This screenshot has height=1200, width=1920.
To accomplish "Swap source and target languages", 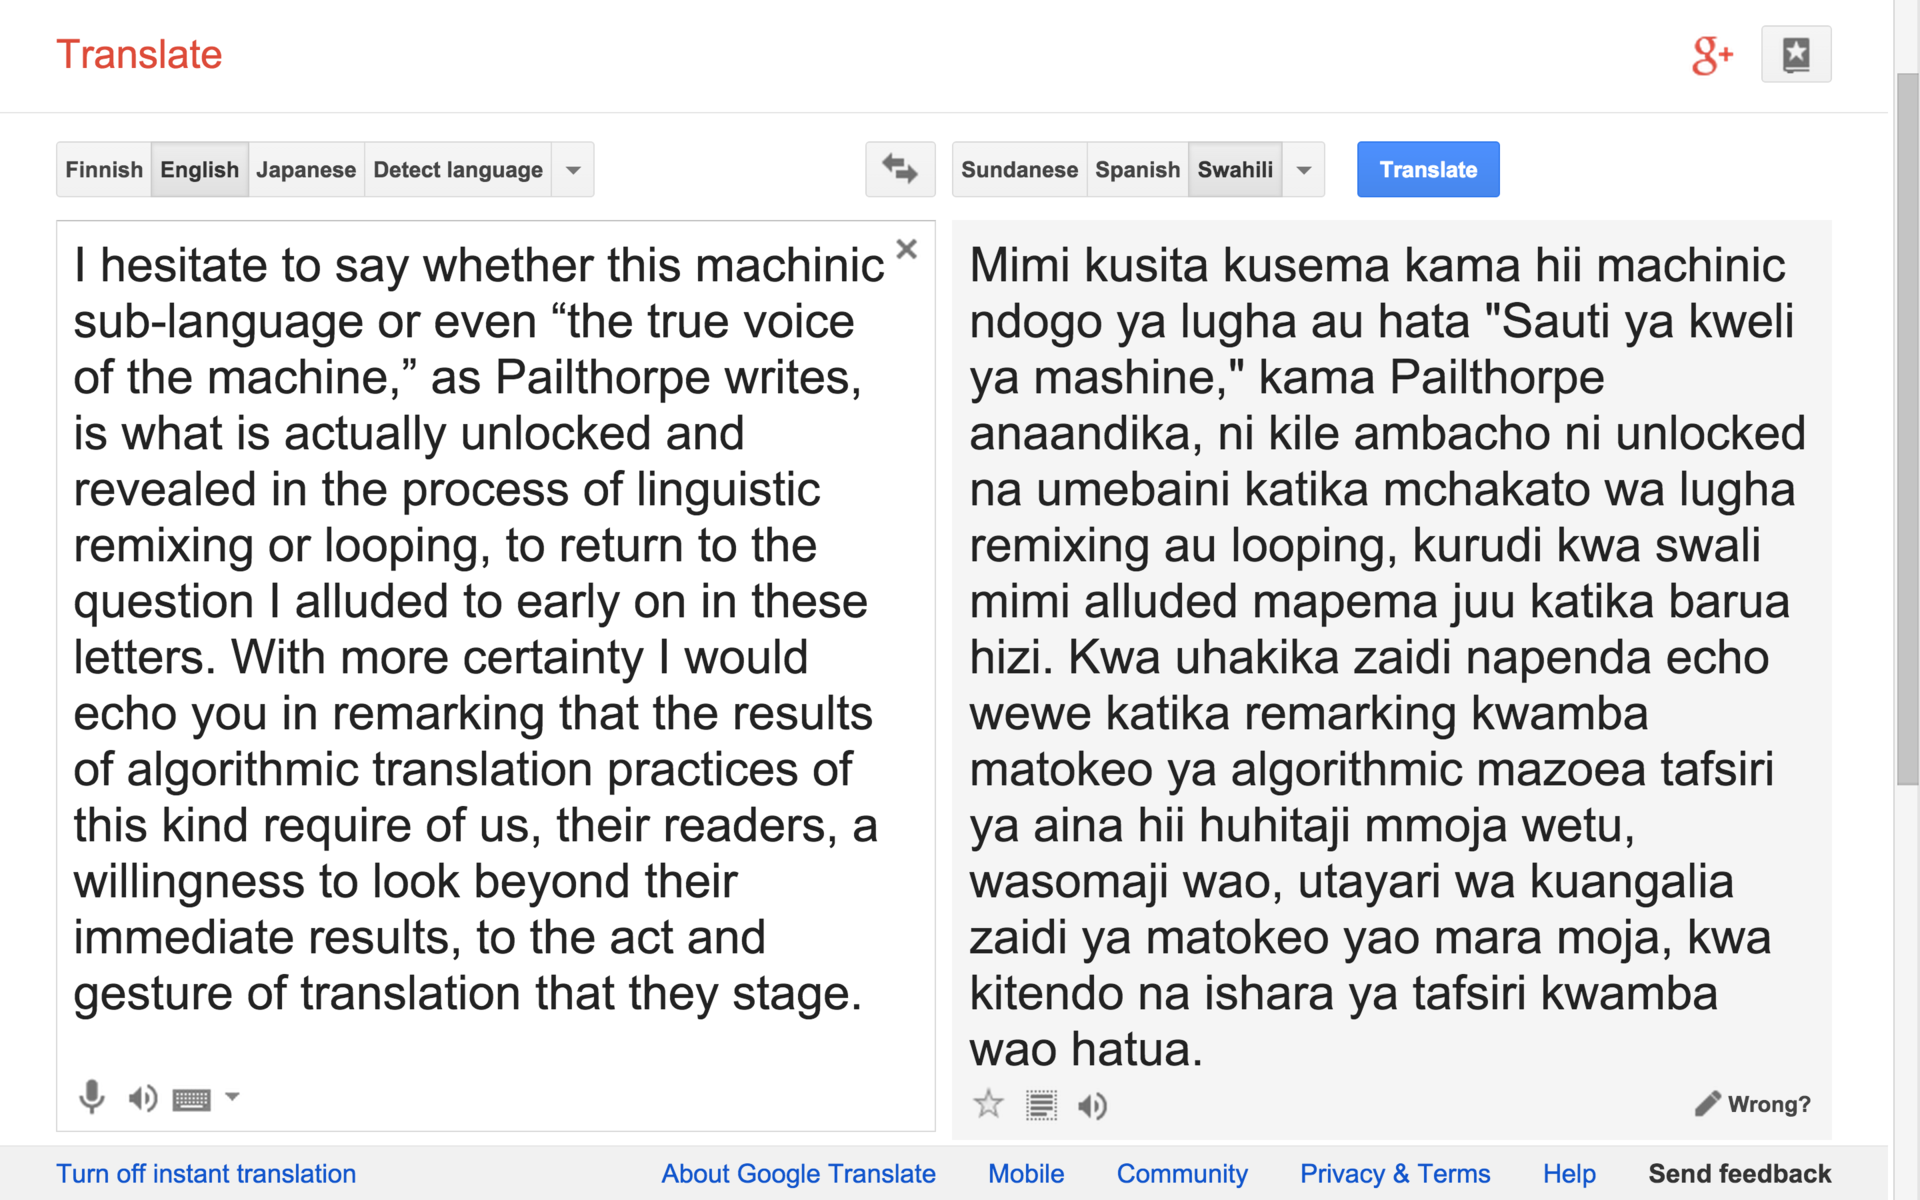I will coord(899,169).
